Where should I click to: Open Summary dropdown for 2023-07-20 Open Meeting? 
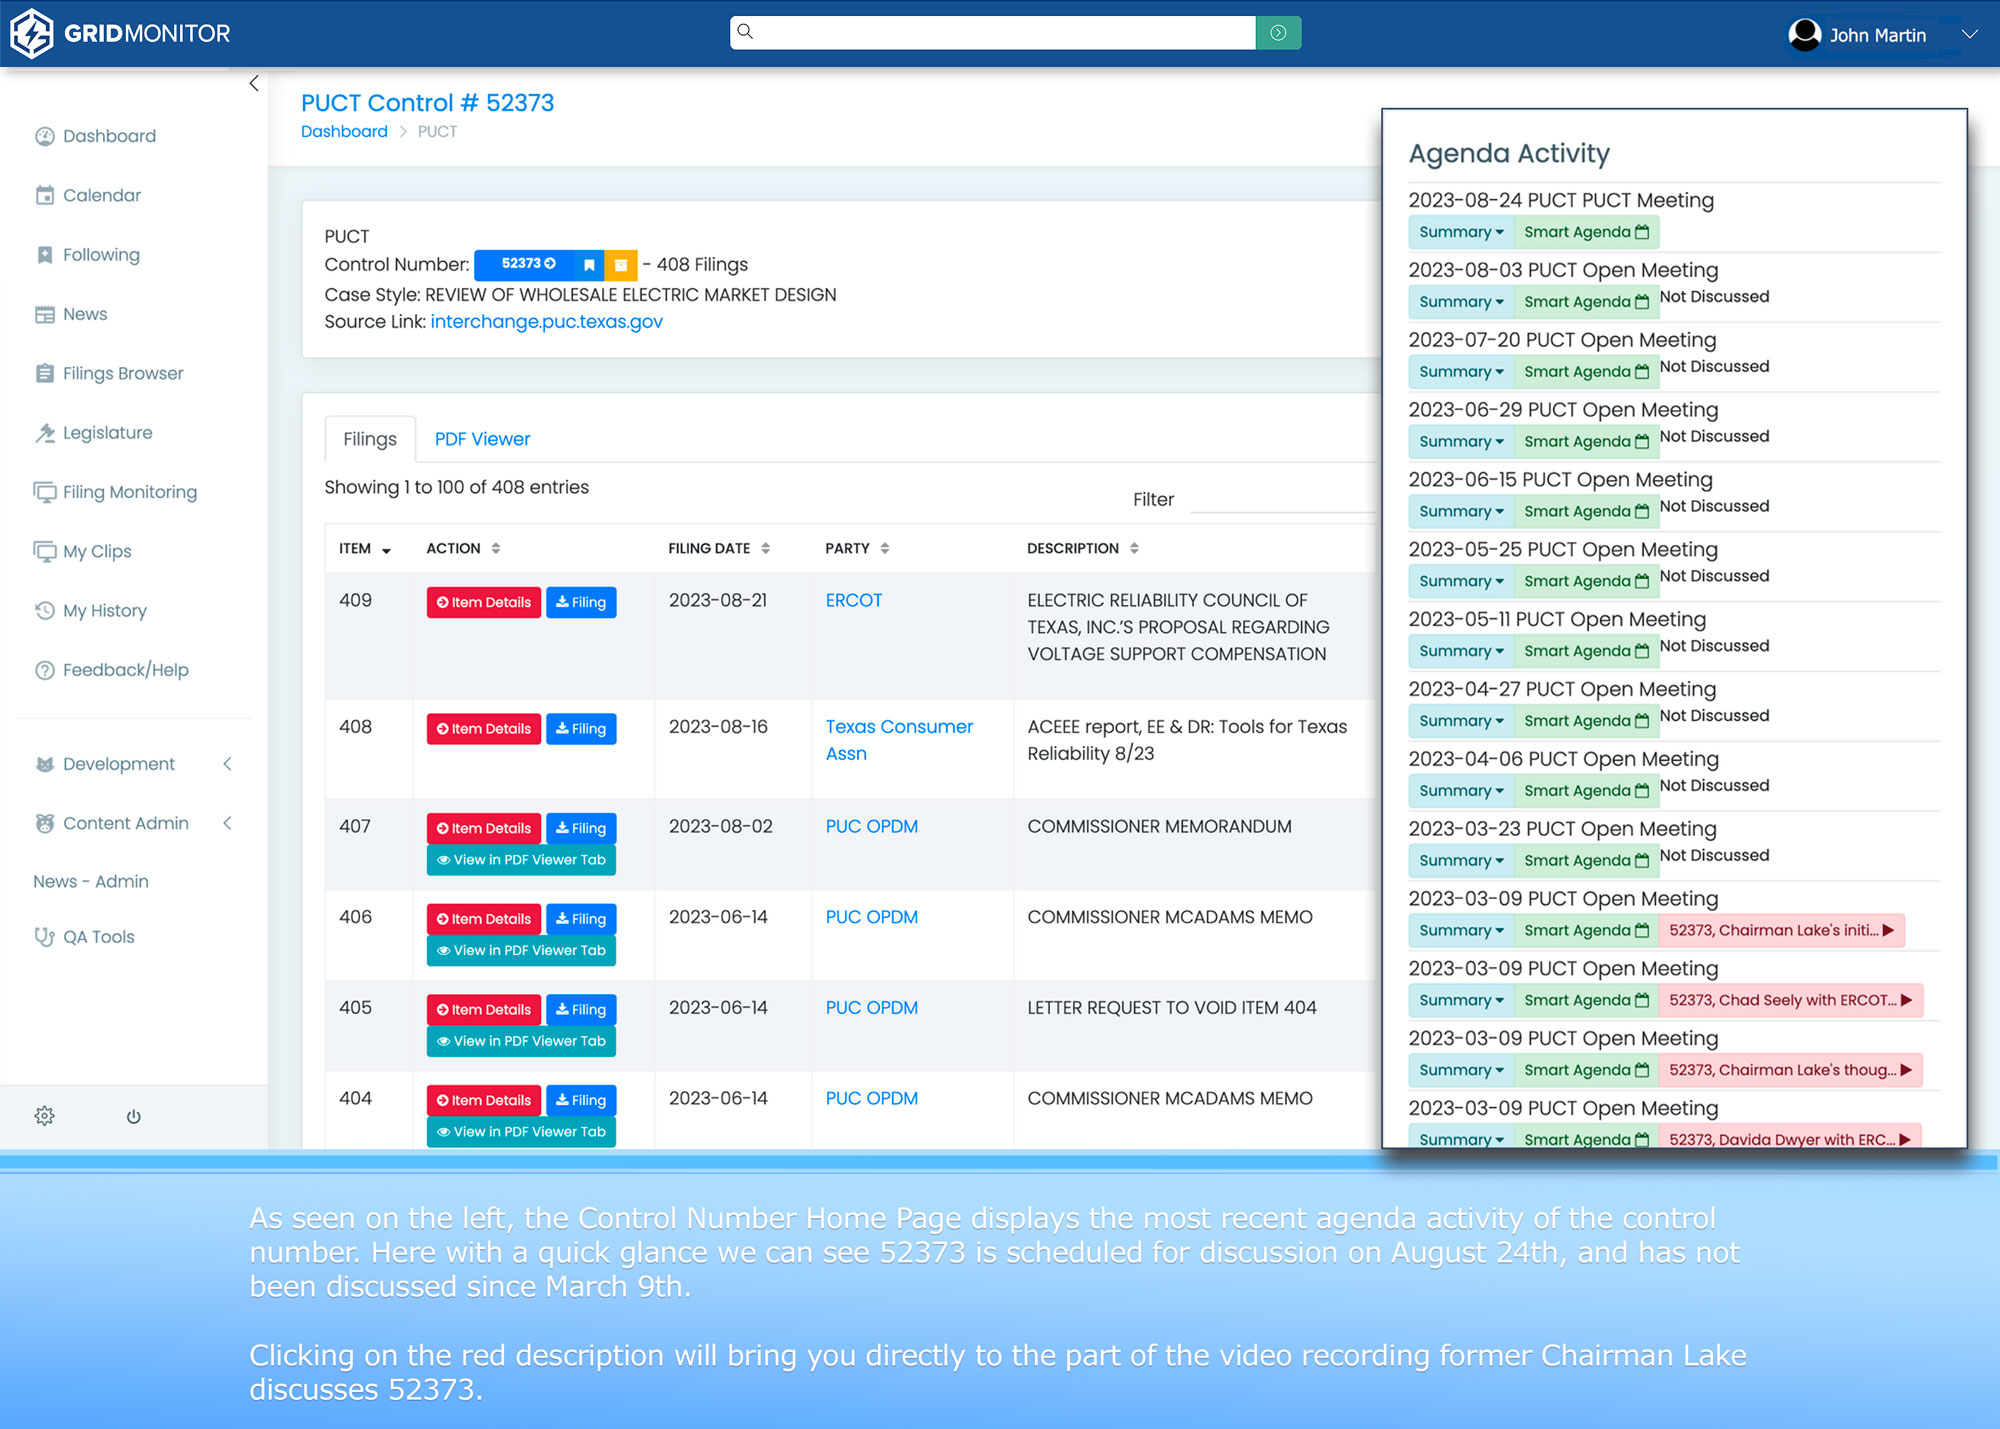coord(1461,372)
